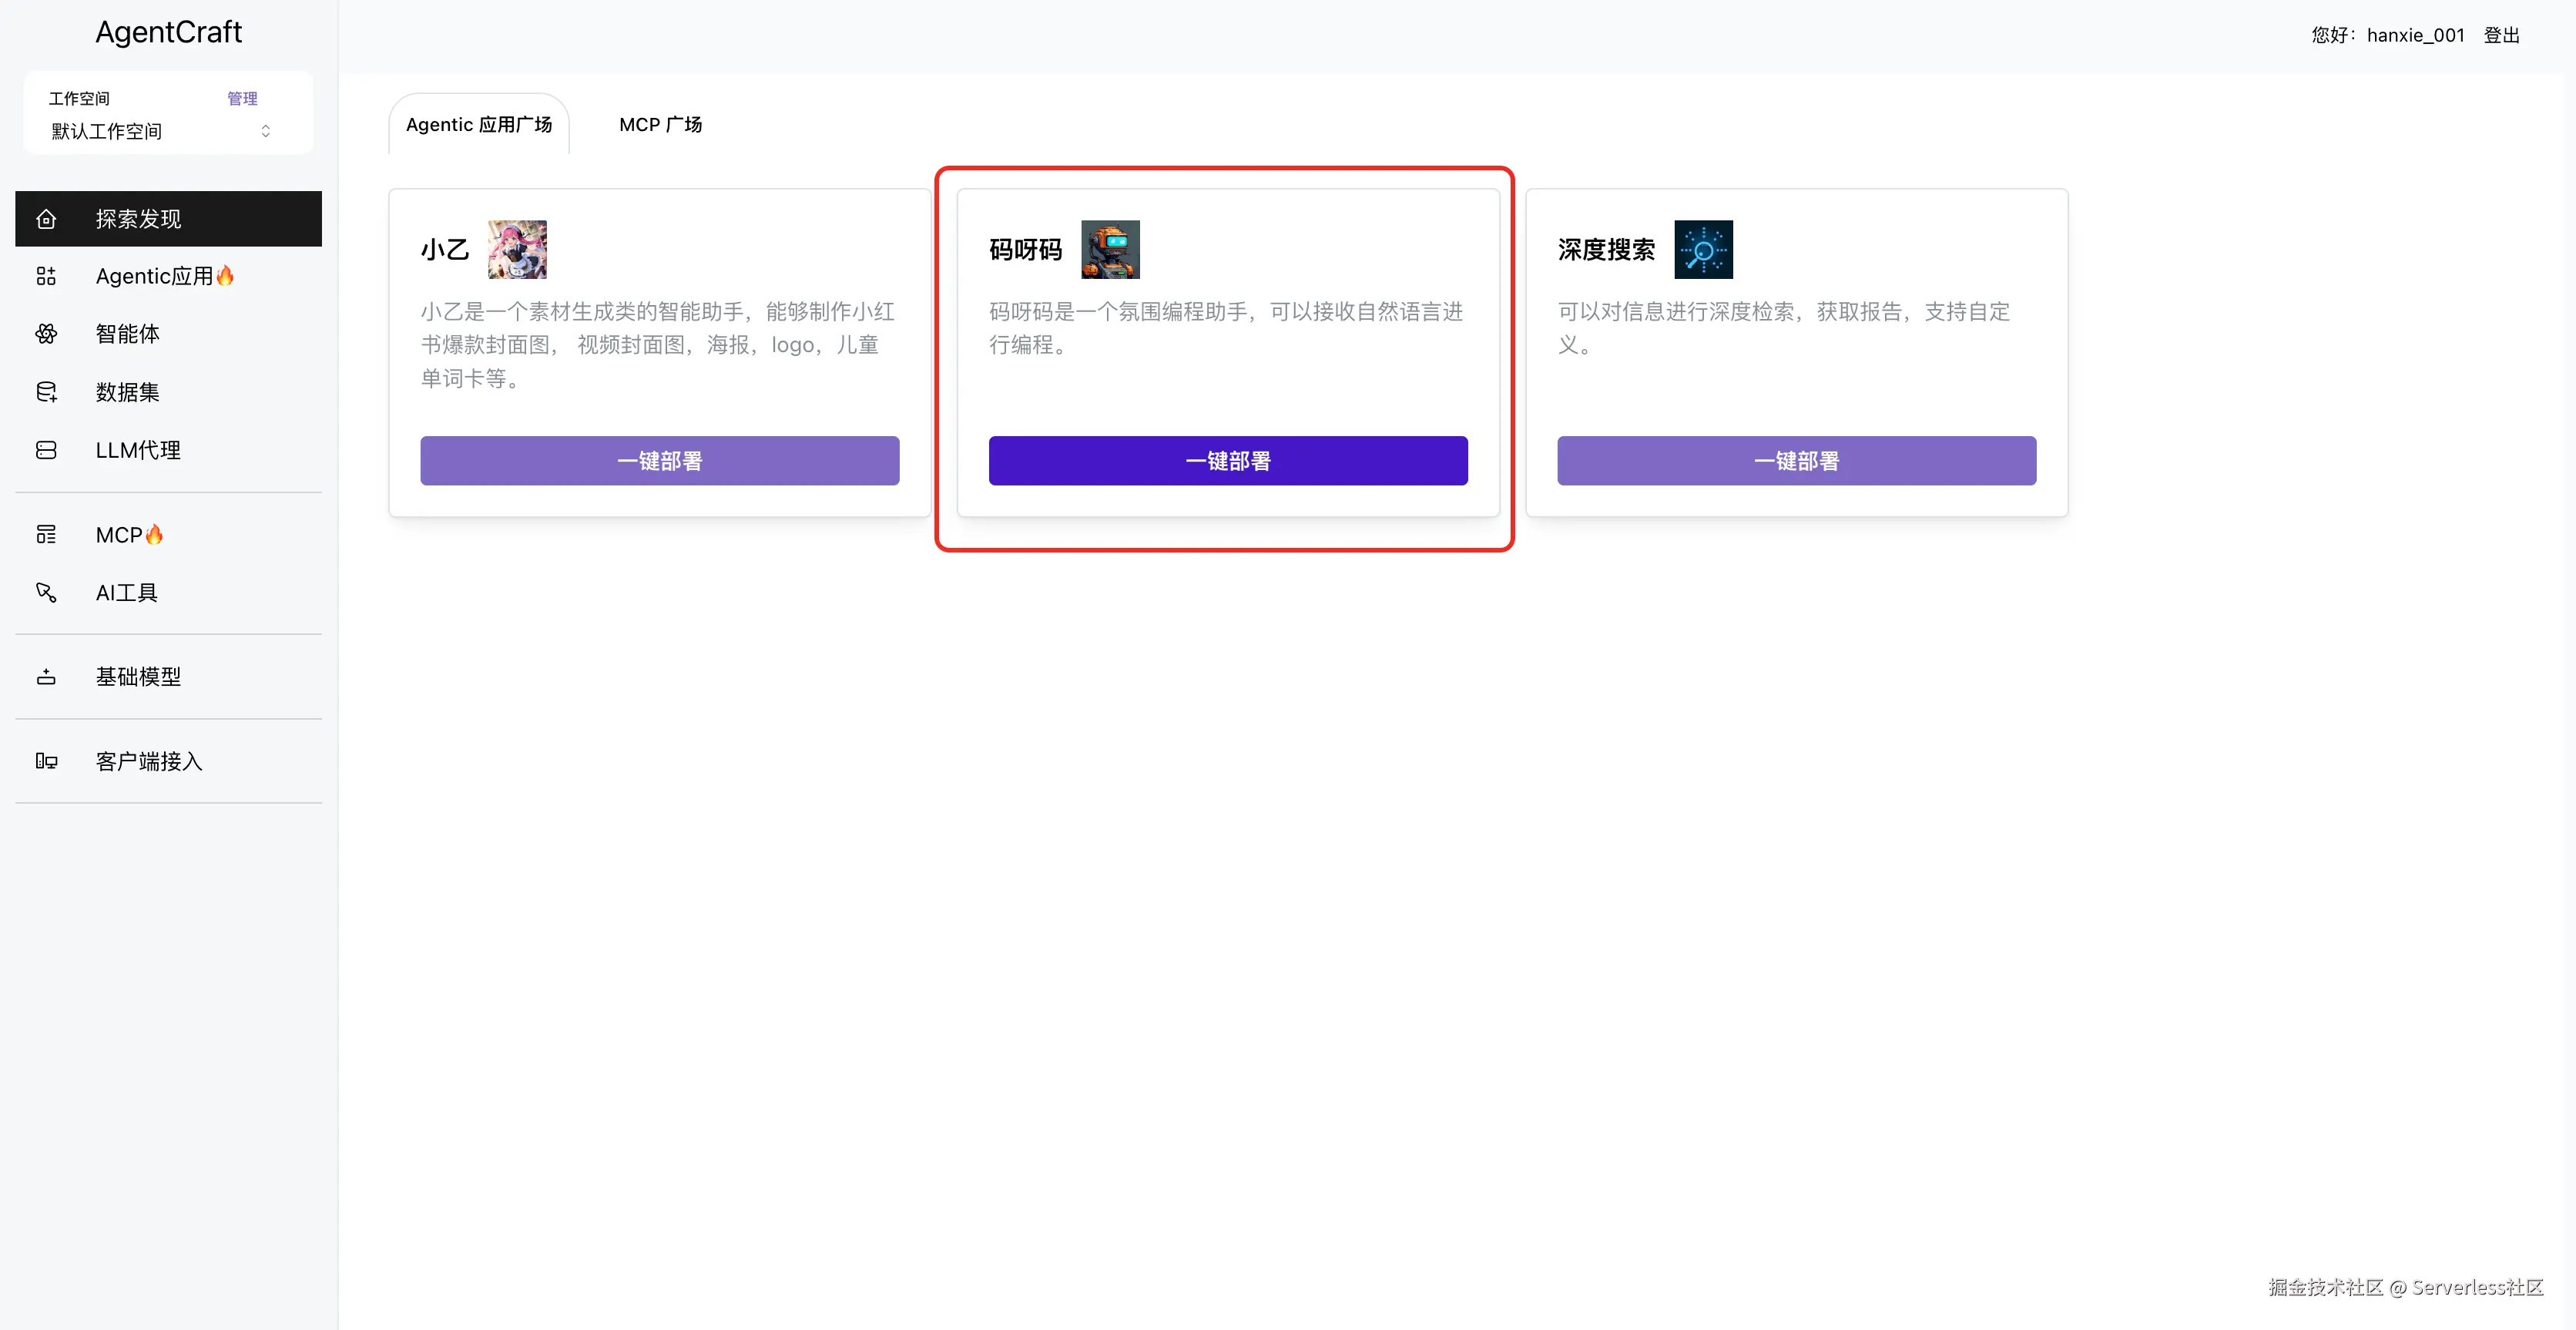Click the 码呀码 robot avatar image
This screenshot has width=2576, height=1330.
1110,250
